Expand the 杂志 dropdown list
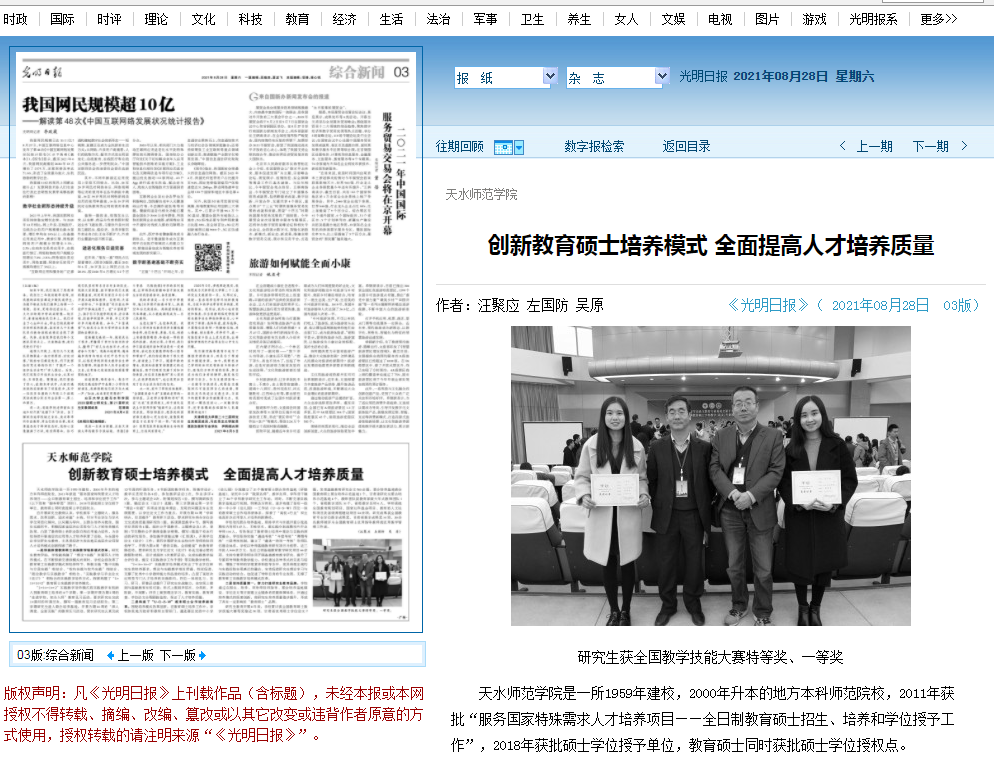Viewport: 994px width, 760px height. [661, 77]
